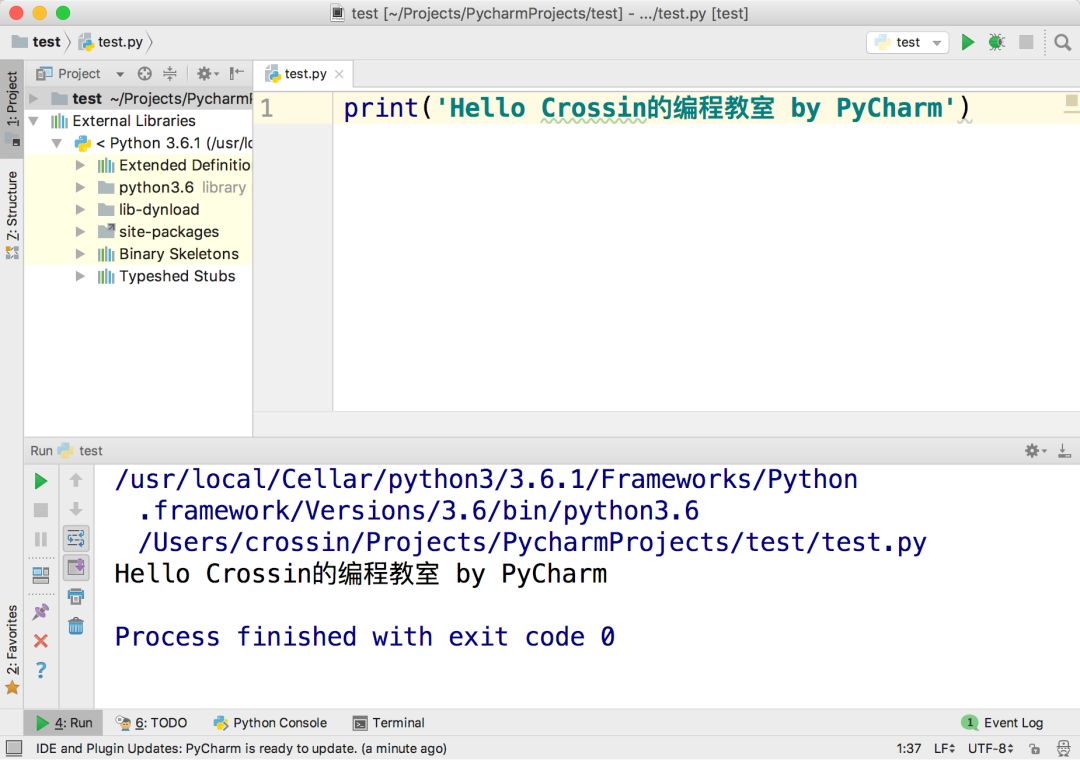
Task: Open the test run configuration dropdown
Action: [908, 43]
